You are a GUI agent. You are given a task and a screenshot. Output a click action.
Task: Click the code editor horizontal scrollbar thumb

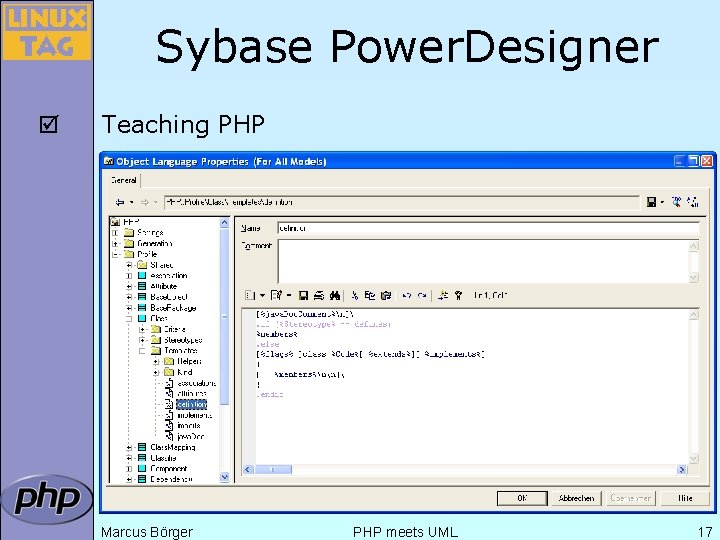(x=273, y=469)
